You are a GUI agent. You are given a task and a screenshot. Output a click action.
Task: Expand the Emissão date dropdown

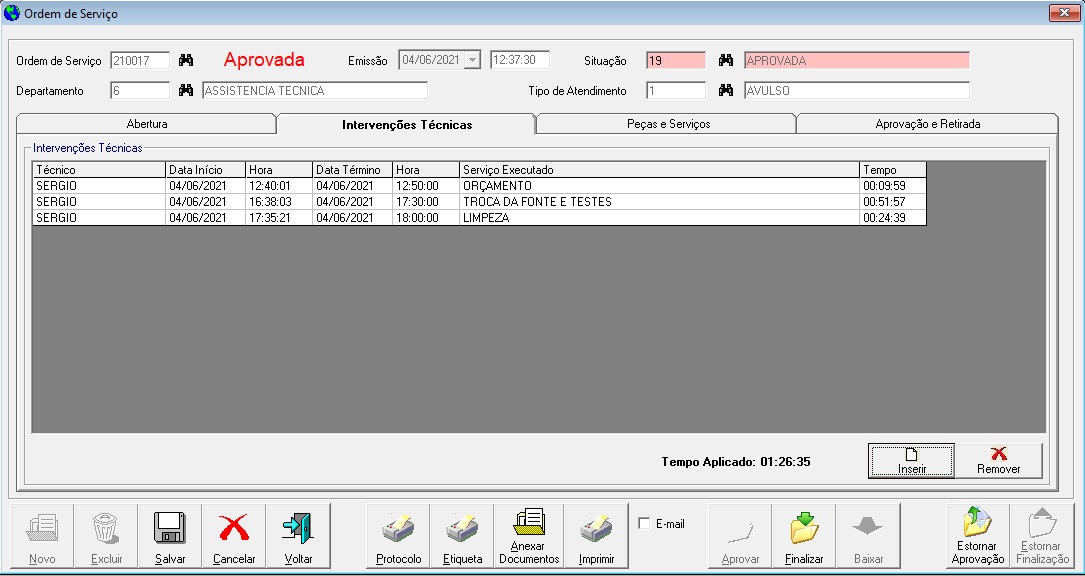coord(472,60)
